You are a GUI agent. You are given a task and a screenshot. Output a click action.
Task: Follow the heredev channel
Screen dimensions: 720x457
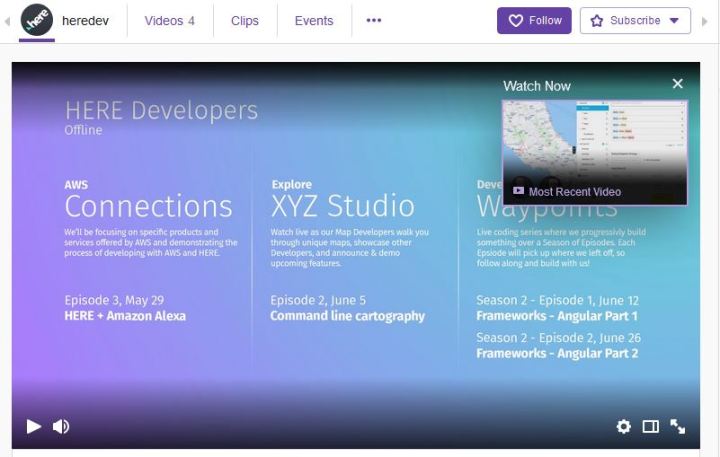tap(534, 21)
